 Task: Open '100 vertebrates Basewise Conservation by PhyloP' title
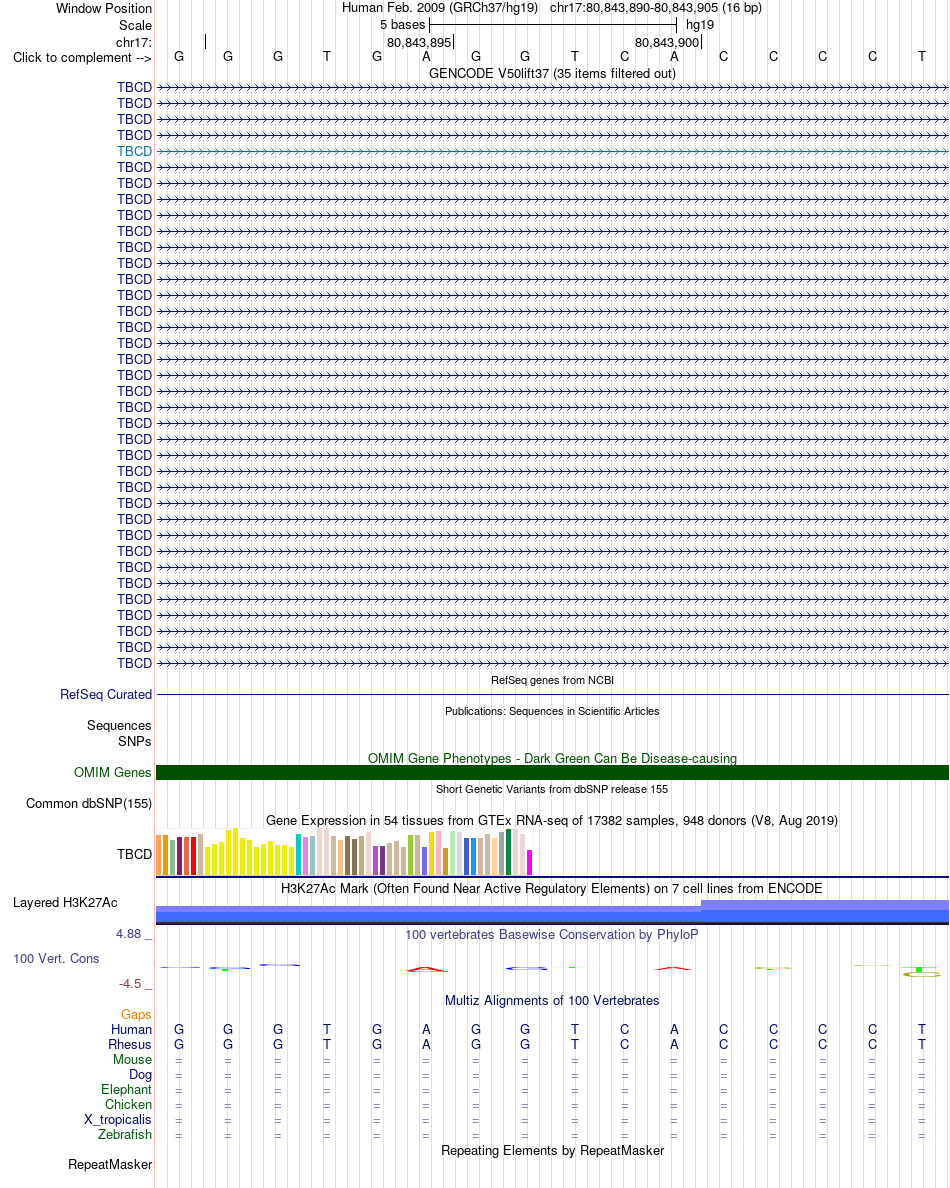point(552,935)
